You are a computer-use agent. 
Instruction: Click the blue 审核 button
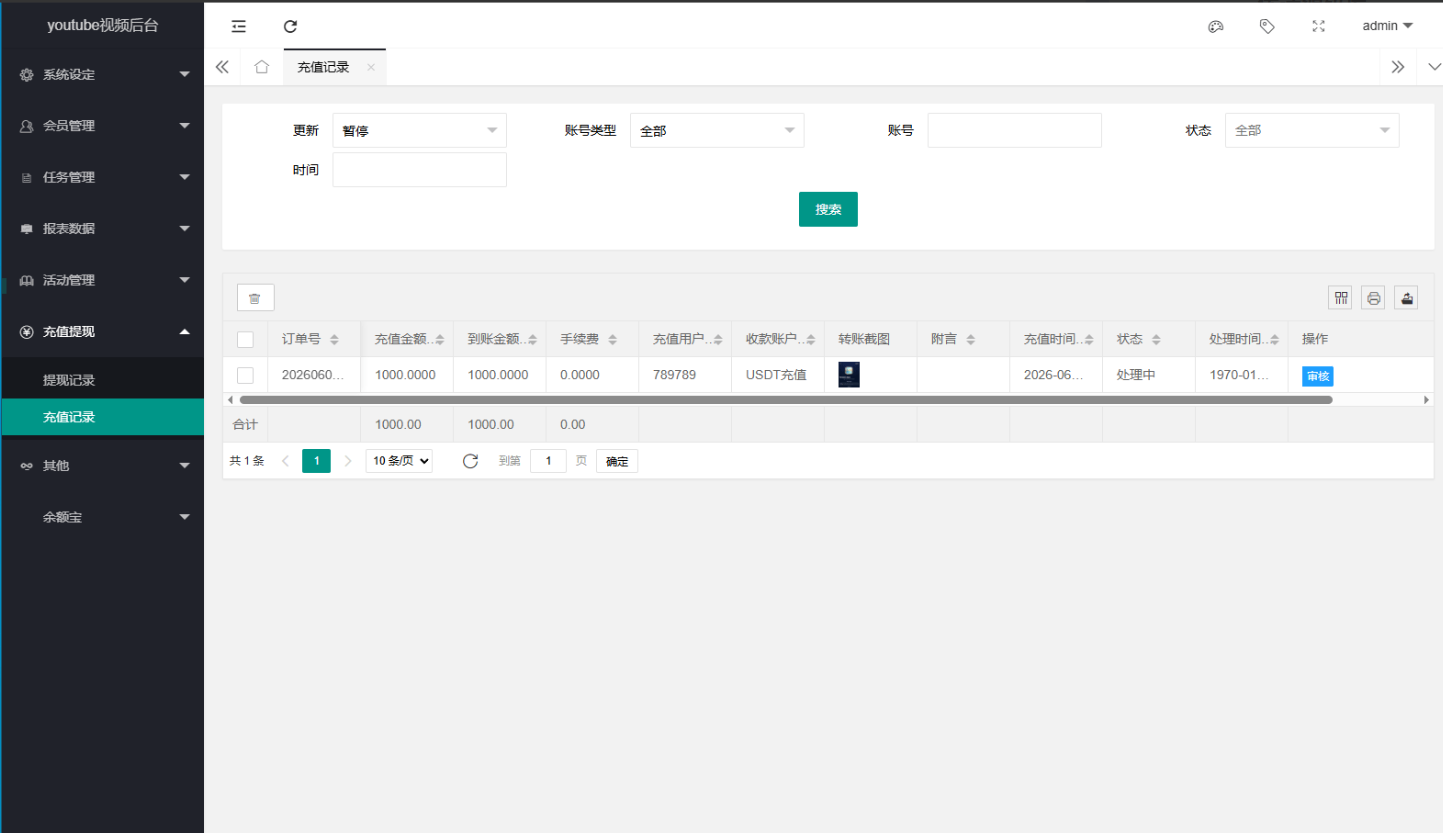(x=1318, y=376)
